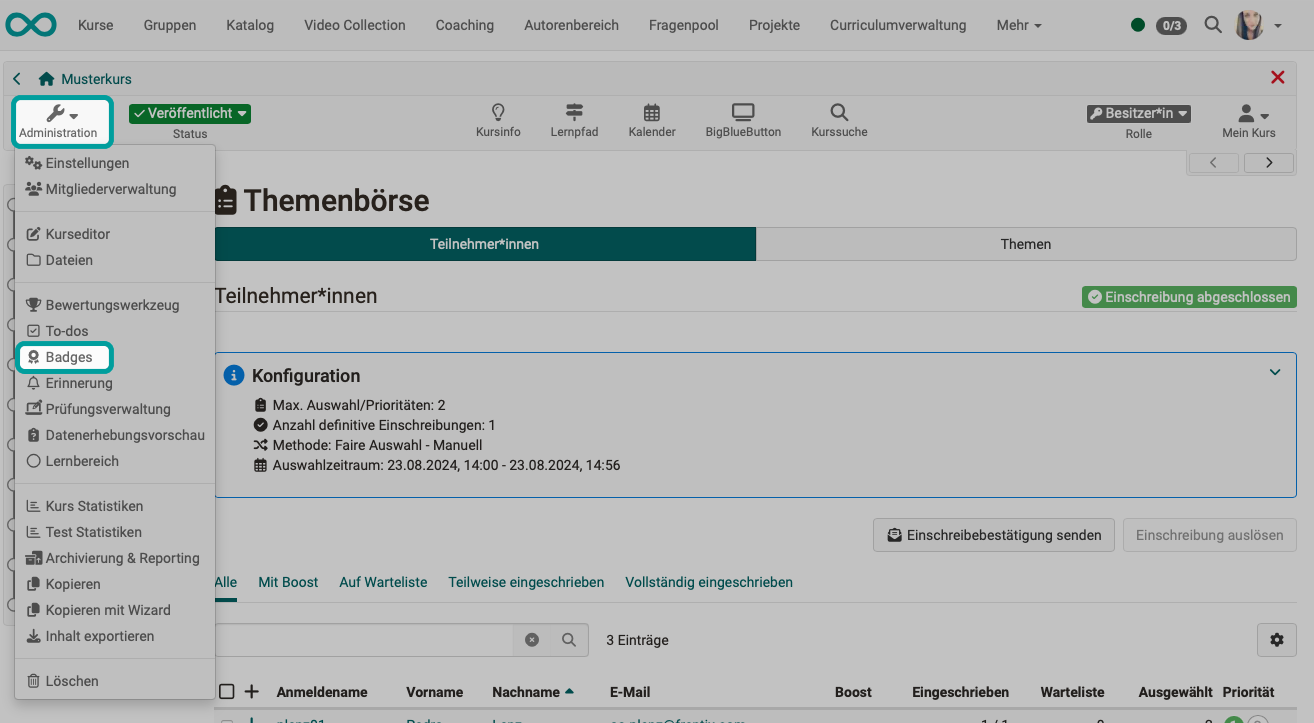
Task: Toggle the select-all checkbox in table header
Action: click(227, 692)
